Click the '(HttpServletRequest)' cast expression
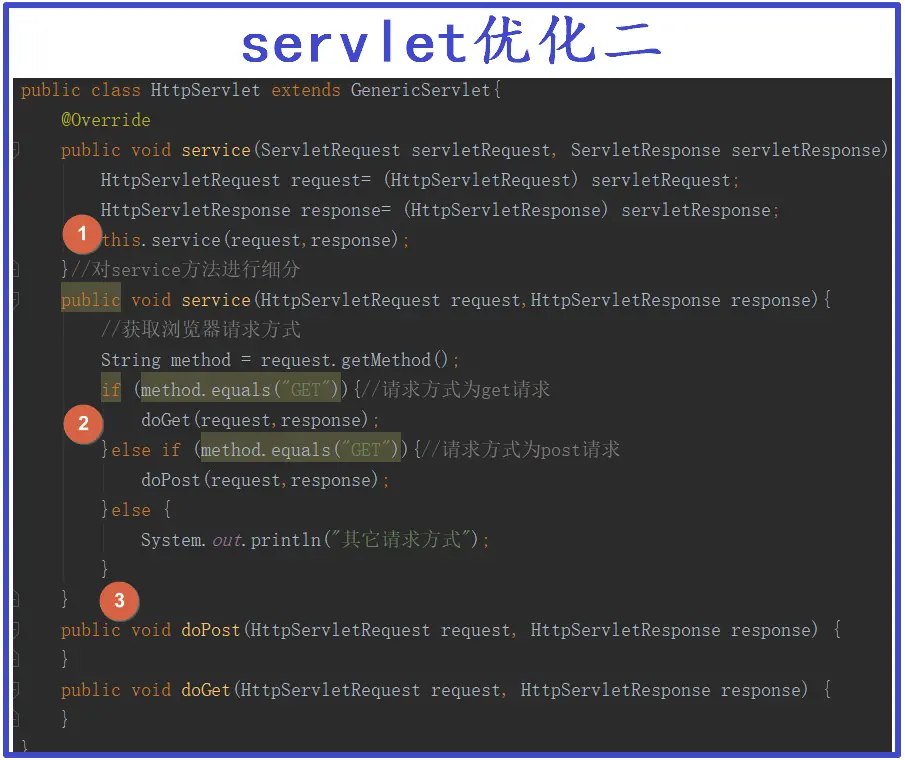Viewport: 905px width, 760px height. pyautogui.click(x=480, y=180)
